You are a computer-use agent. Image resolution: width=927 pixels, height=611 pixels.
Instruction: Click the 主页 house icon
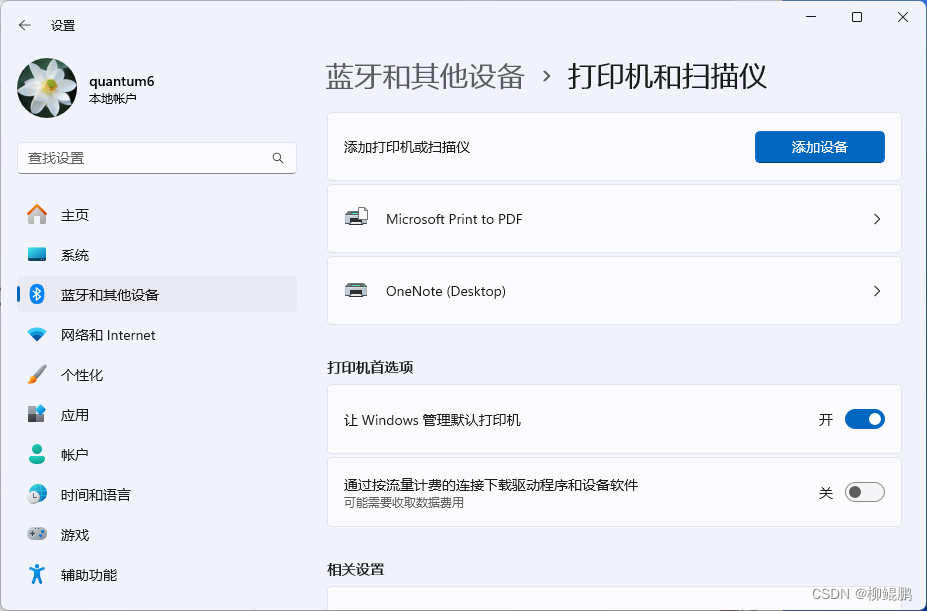(x=37, y=214)
